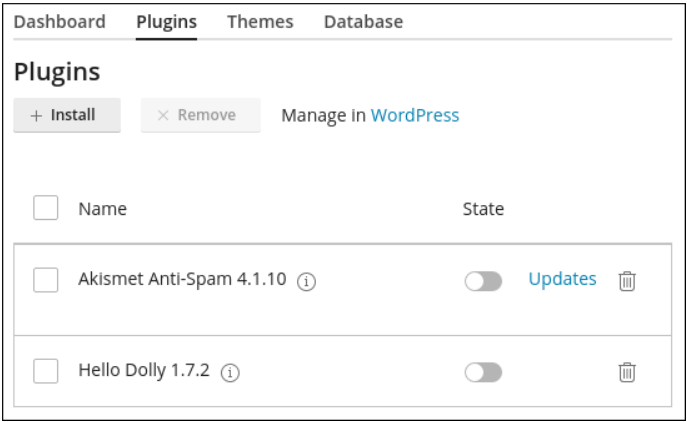Open the Hello Dolly info icon

click(231, 373)
